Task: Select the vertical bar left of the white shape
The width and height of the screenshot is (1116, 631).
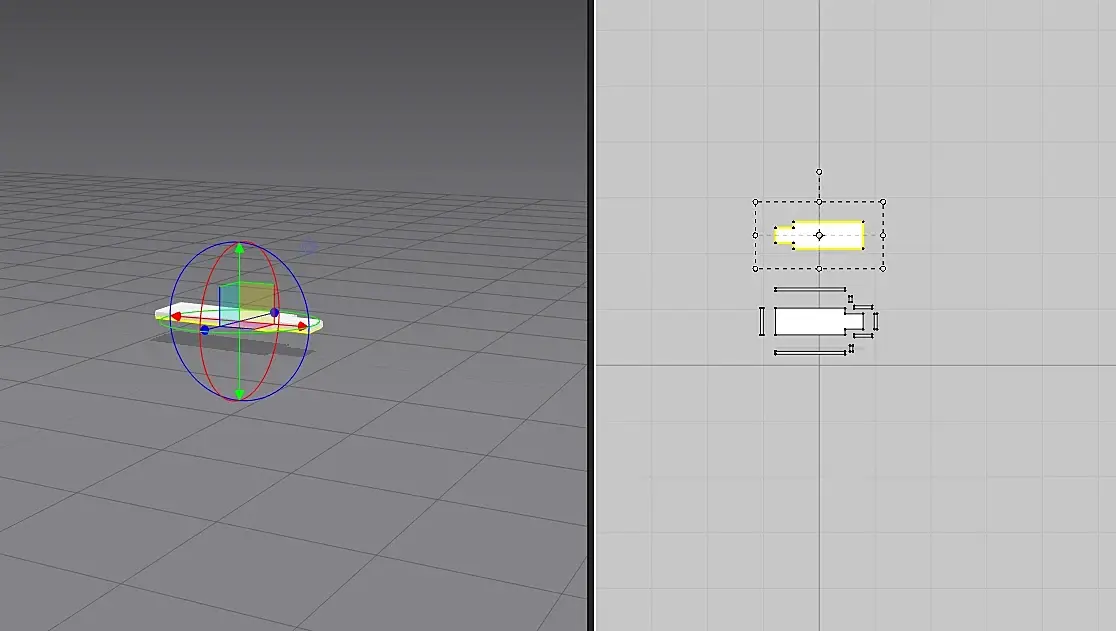Action: pos(762,321)
